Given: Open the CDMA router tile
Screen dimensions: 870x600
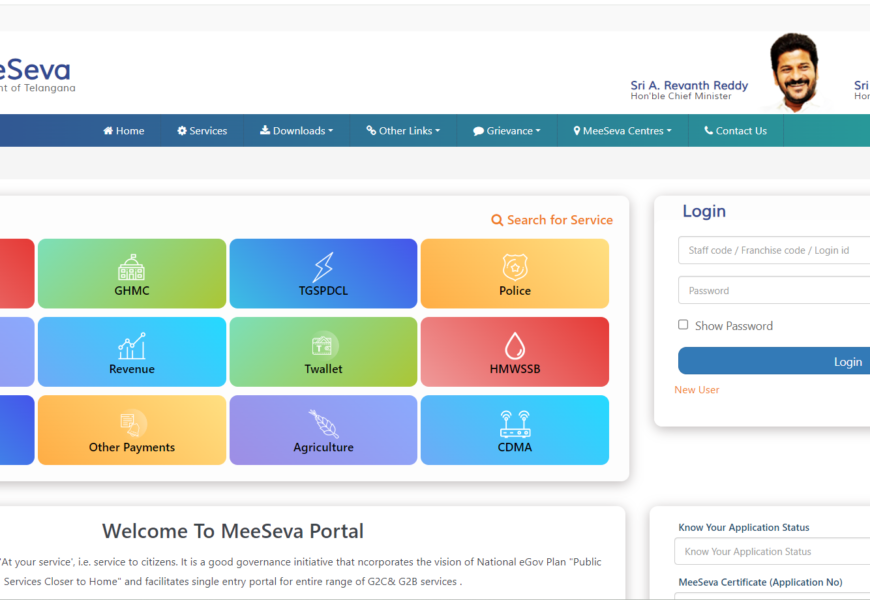Looking at the screenshot, I should click(514, 430).
